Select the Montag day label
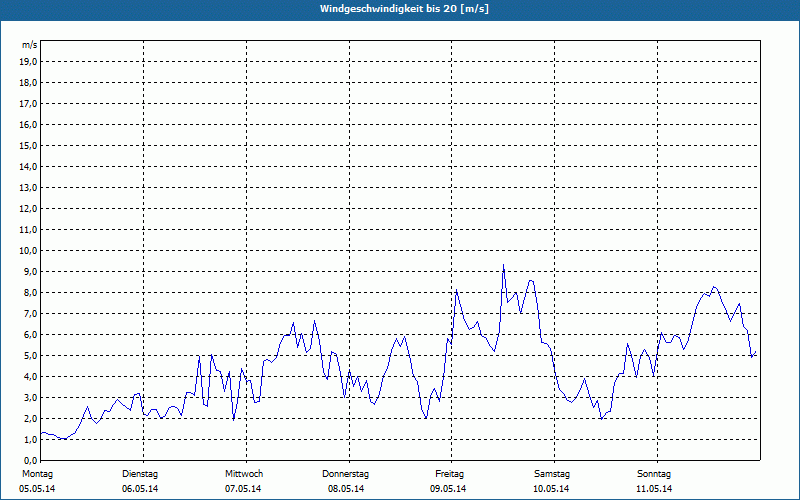This screenshot has width=800, height=500. [x=37, y=474]
